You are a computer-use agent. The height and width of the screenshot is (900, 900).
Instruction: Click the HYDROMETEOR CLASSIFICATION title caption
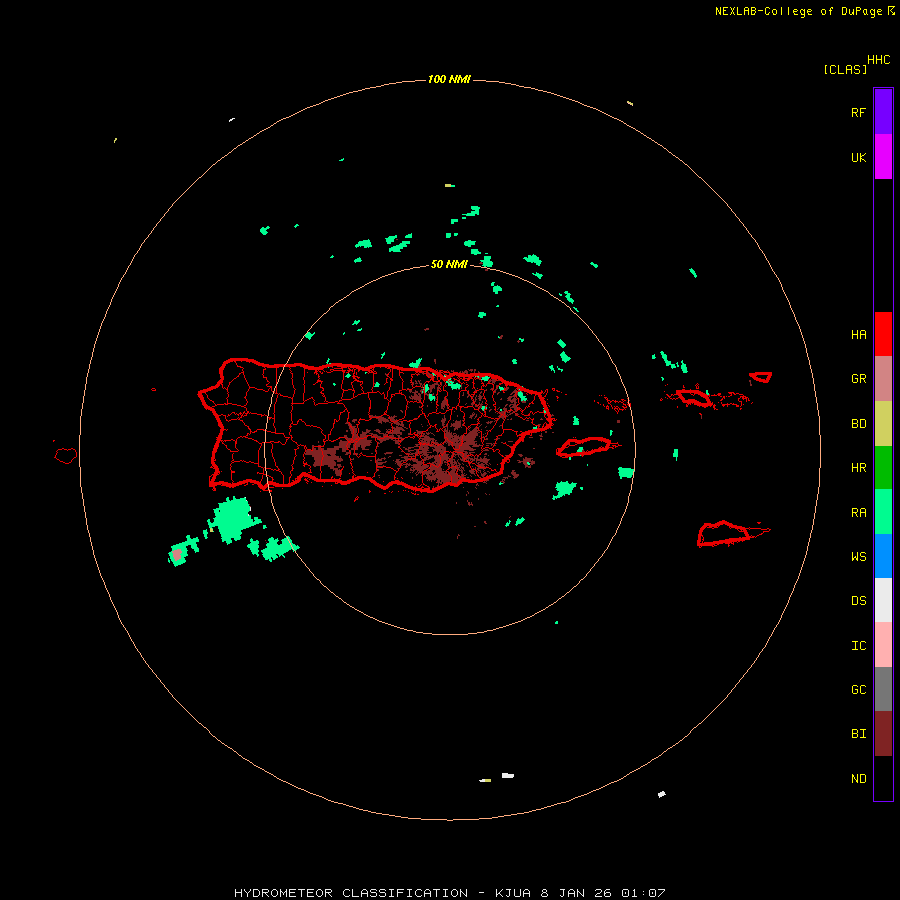pyautogui.click(x=449, y=893)
